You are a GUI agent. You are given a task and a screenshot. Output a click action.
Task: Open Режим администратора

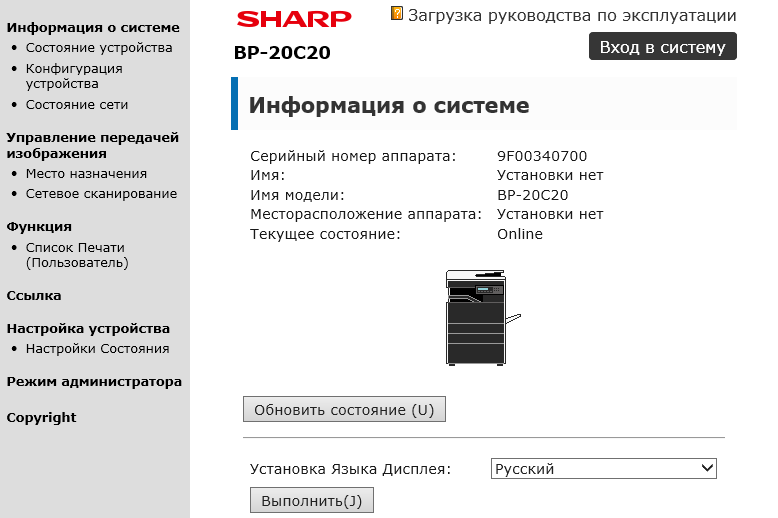click(94, 382)
